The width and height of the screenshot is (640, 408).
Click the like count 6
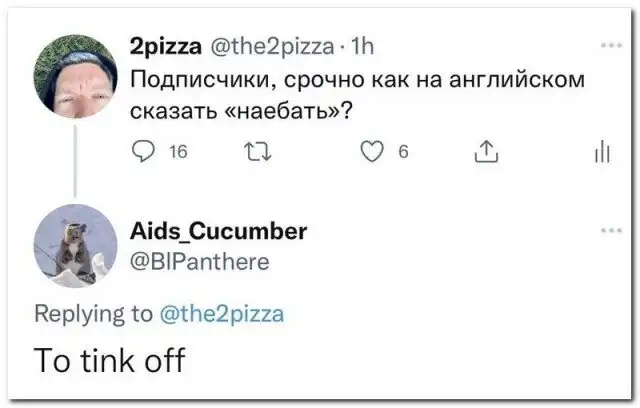pyautogui.click(x=402, y=151)
